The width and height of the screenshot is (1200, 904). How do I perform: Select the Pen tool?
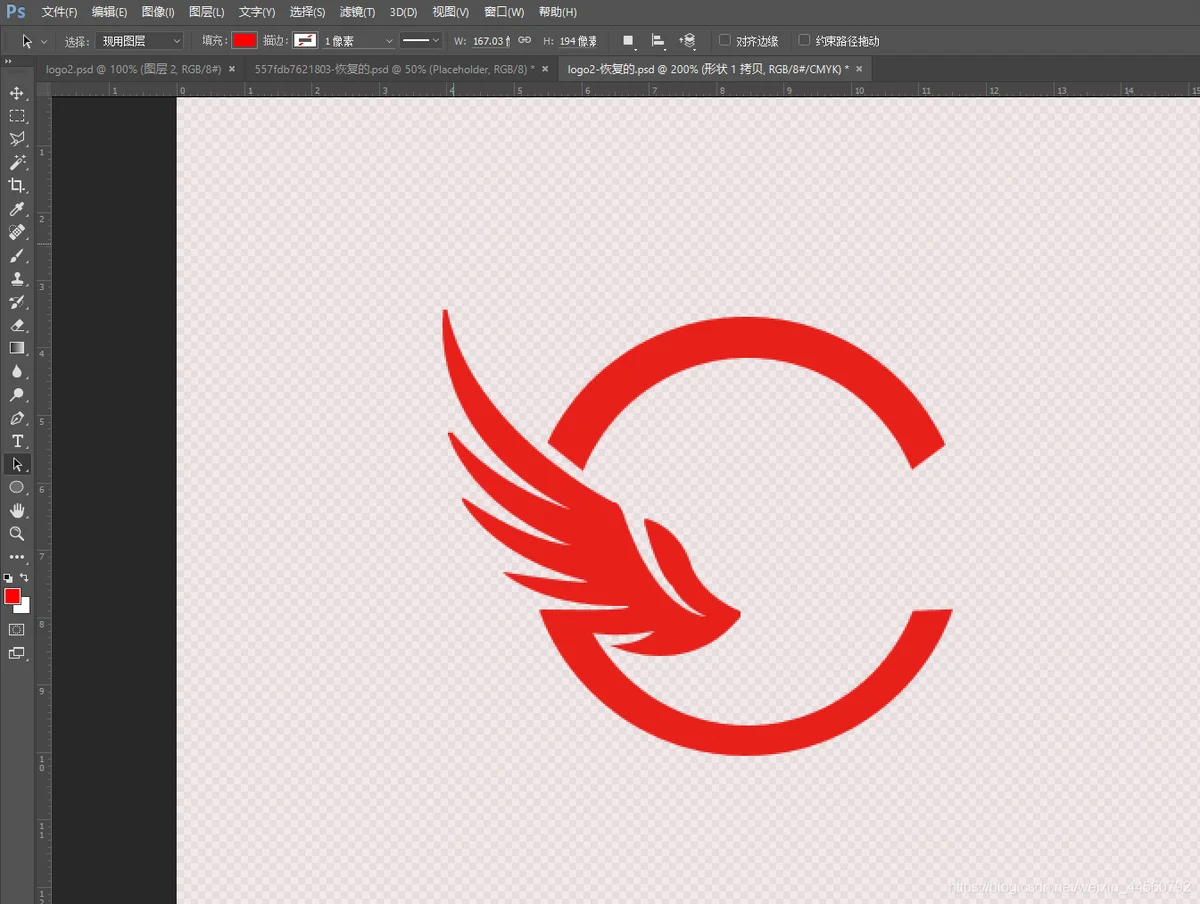coord(17,418)
